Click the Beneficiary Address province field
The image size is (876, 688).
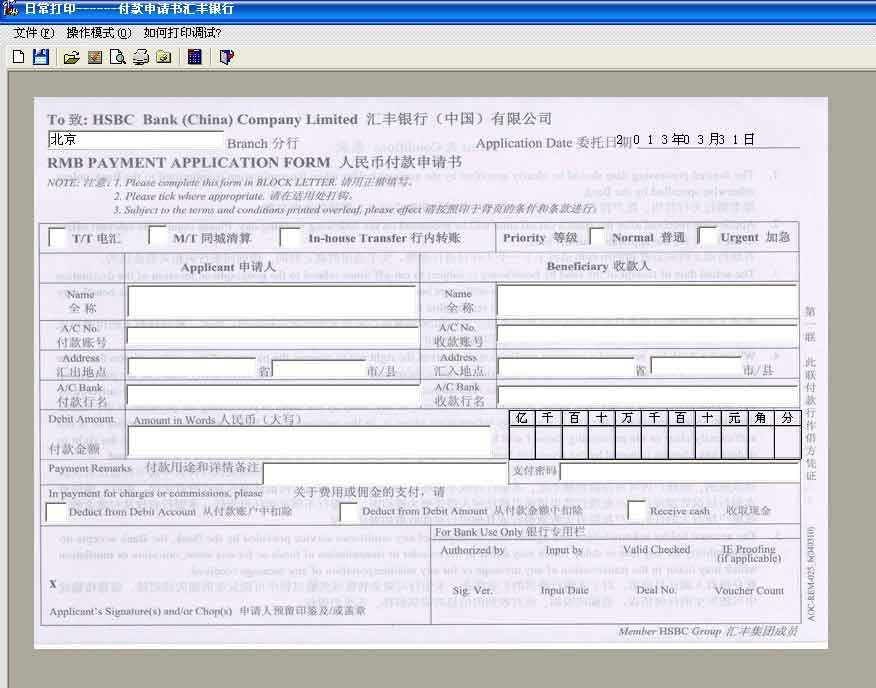point(565,367)
